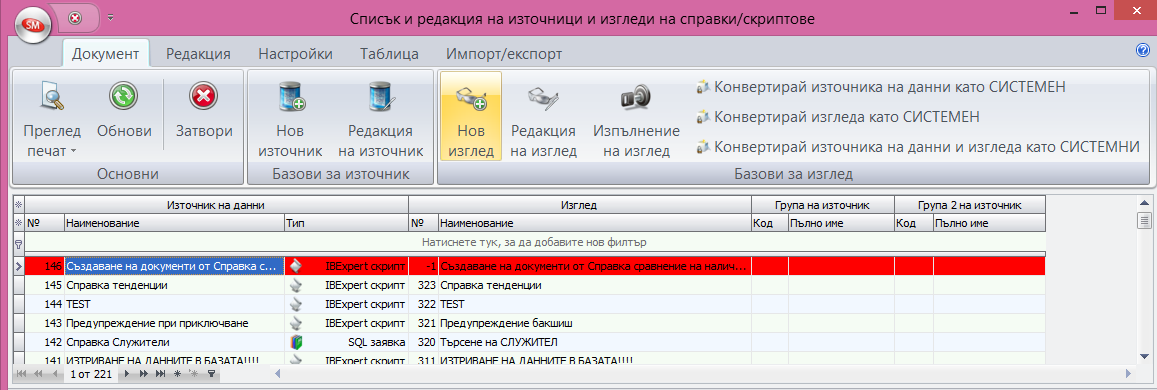Open quick access toolbar customize arrow
This screenshot has height=390, width=1157.
(111, 16)
